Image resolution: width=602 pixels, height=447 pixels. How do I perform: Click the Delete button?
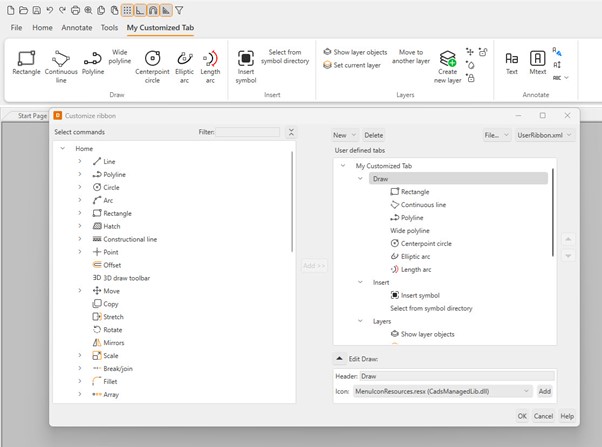pyautogui.click(x=373, y=135)
